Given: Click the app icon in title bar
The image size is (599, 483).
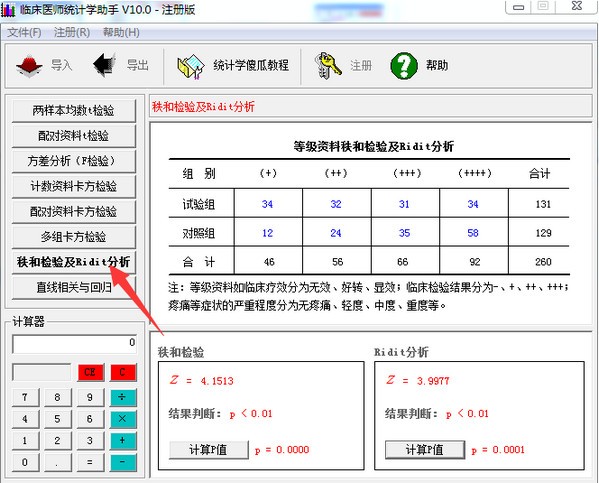Looking at the screenshot, I should pos(8,10).
